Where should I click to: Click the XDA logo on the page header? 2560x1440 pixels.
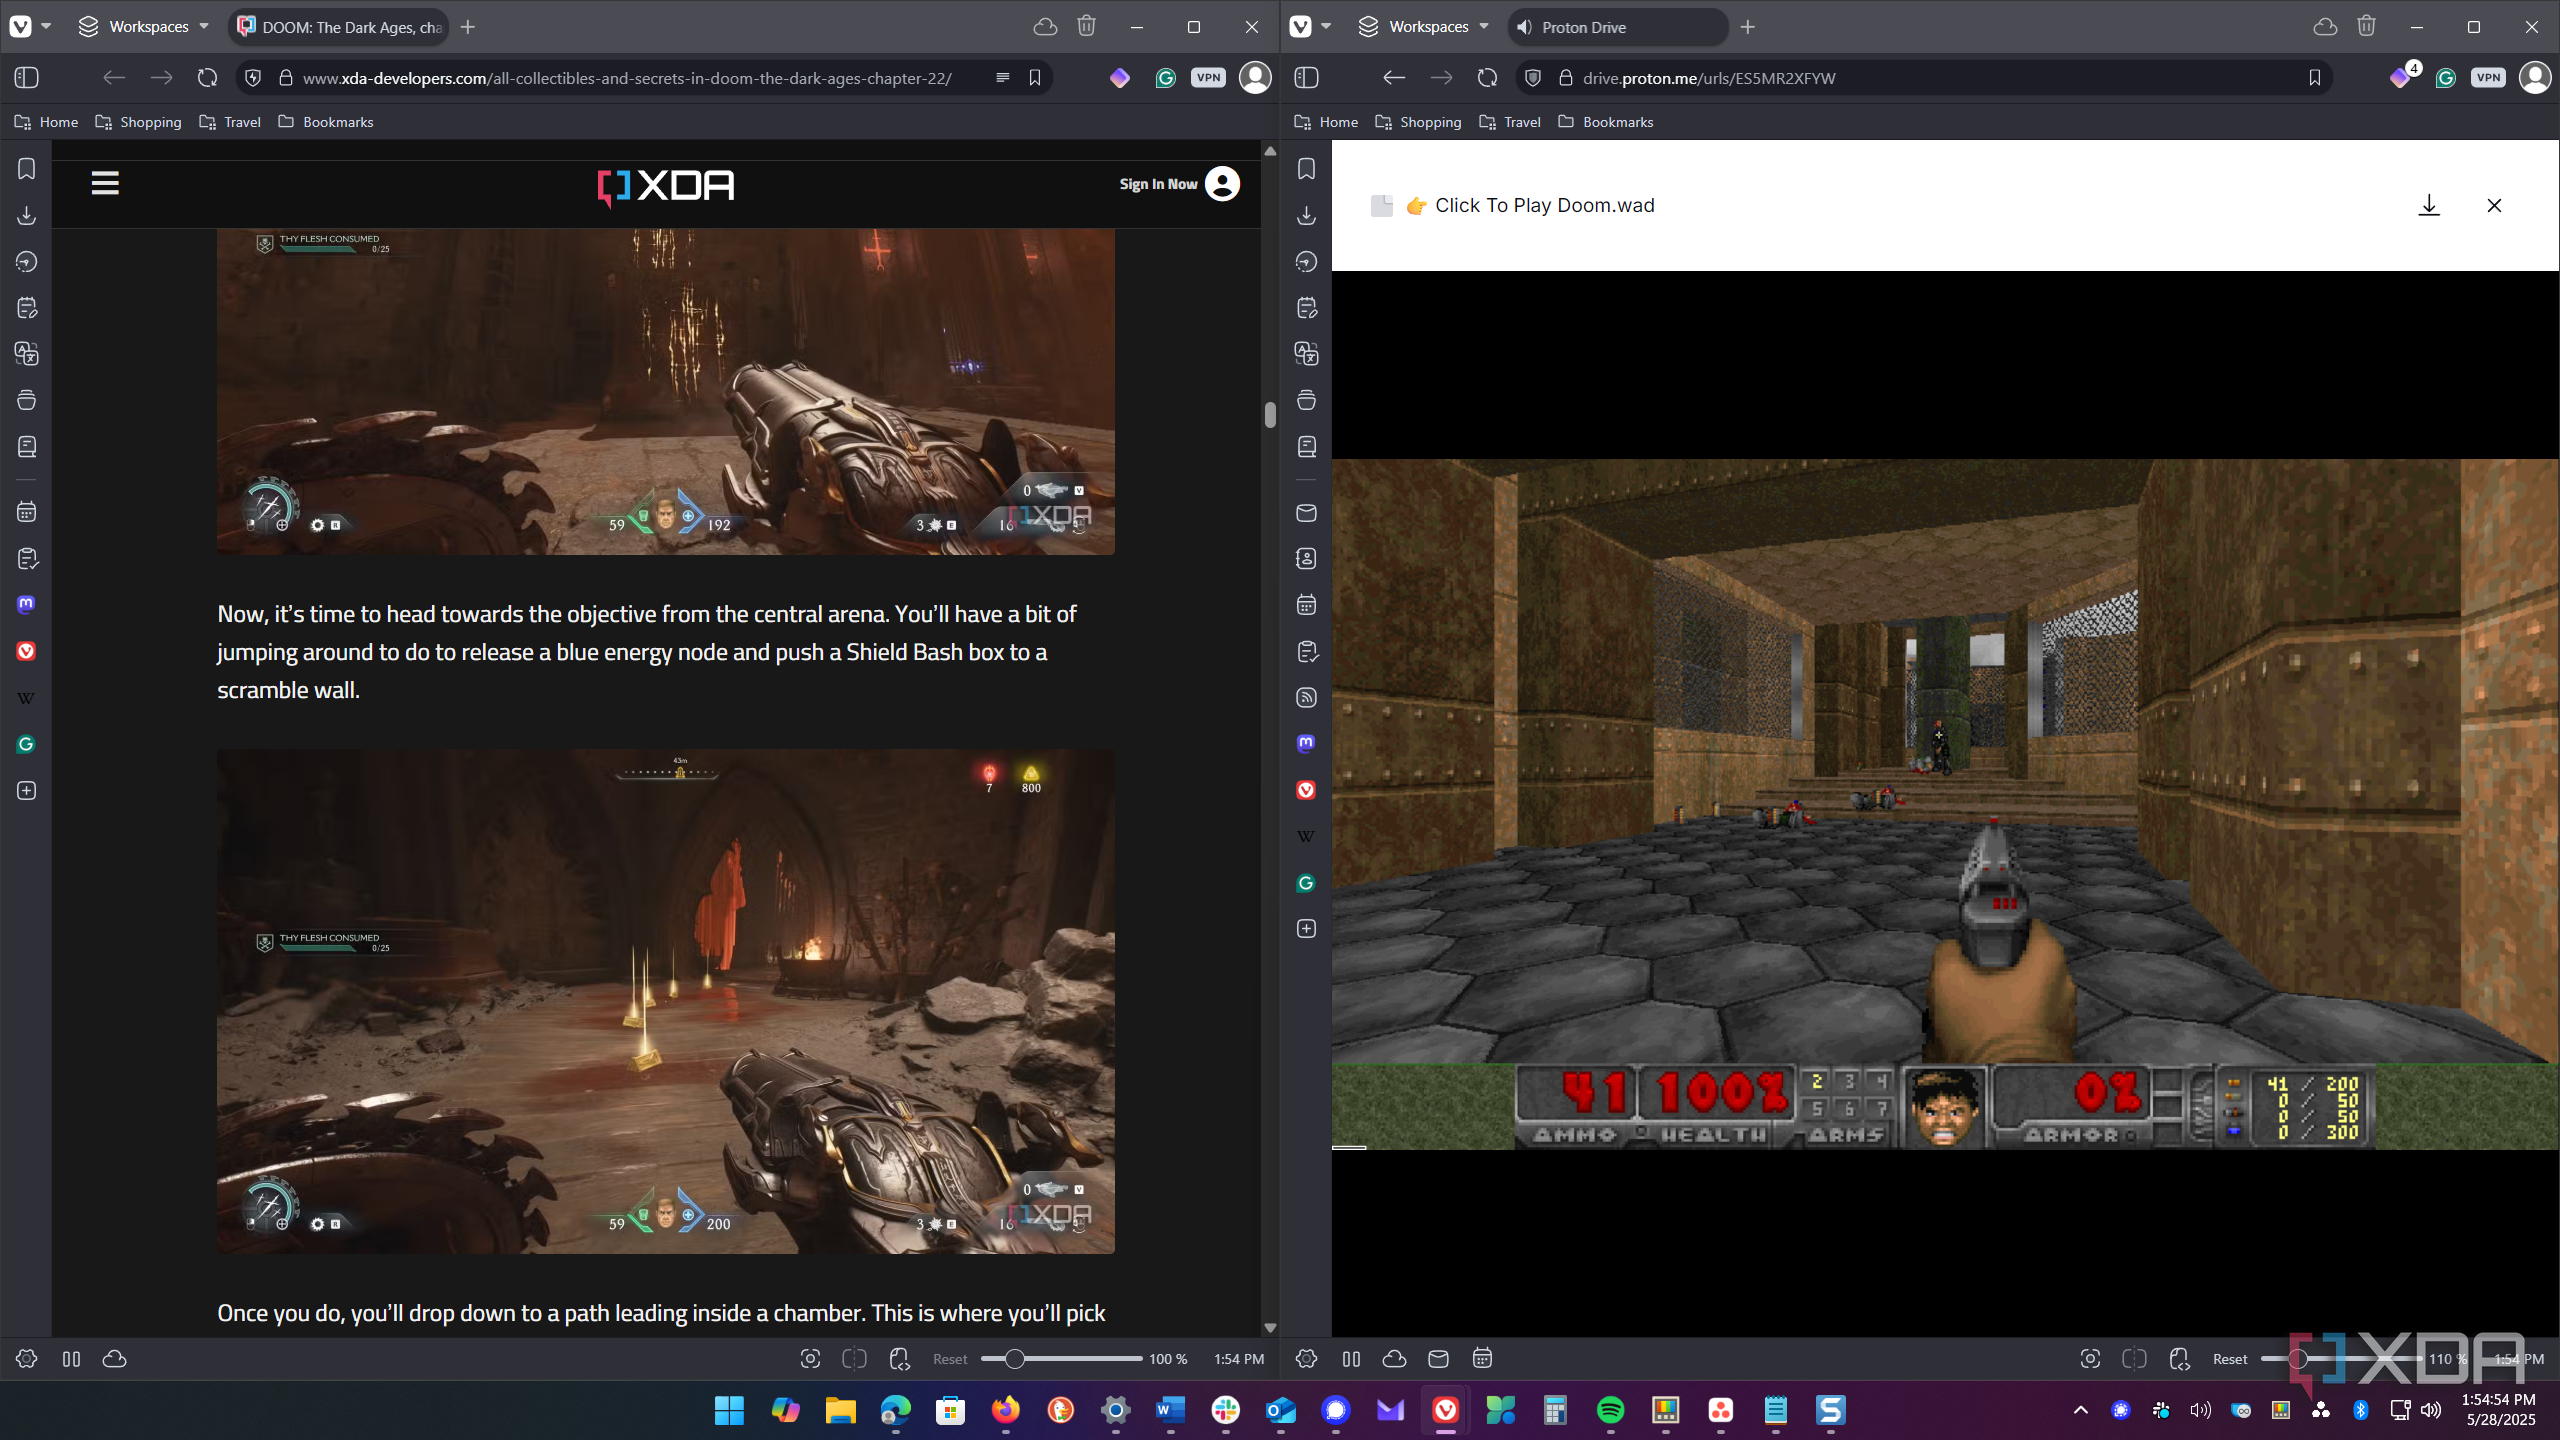pos(666,186)
